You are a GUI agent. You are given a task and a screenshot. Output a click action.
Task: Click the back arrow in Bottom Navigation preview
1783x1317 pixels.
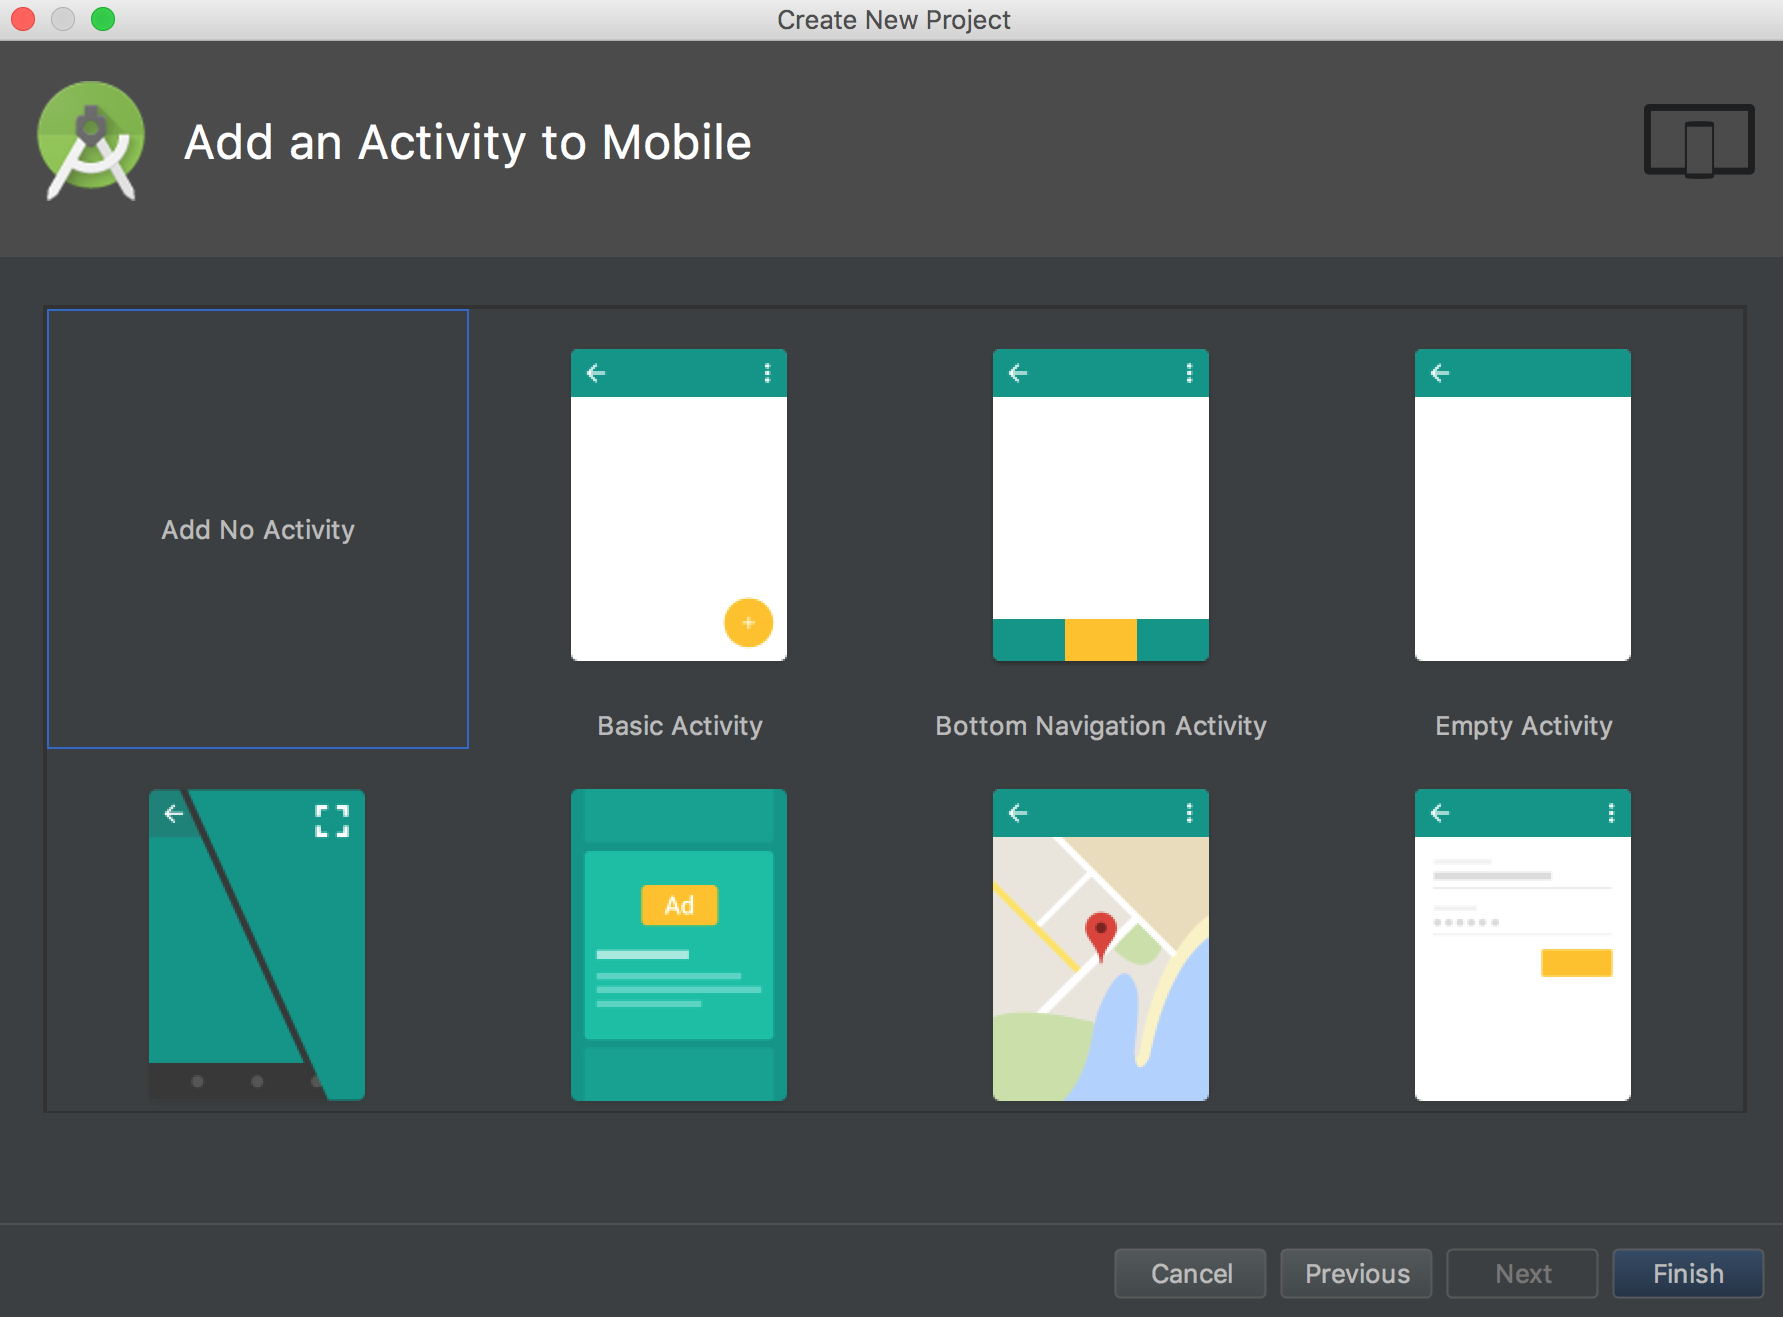coord(1018,373)
